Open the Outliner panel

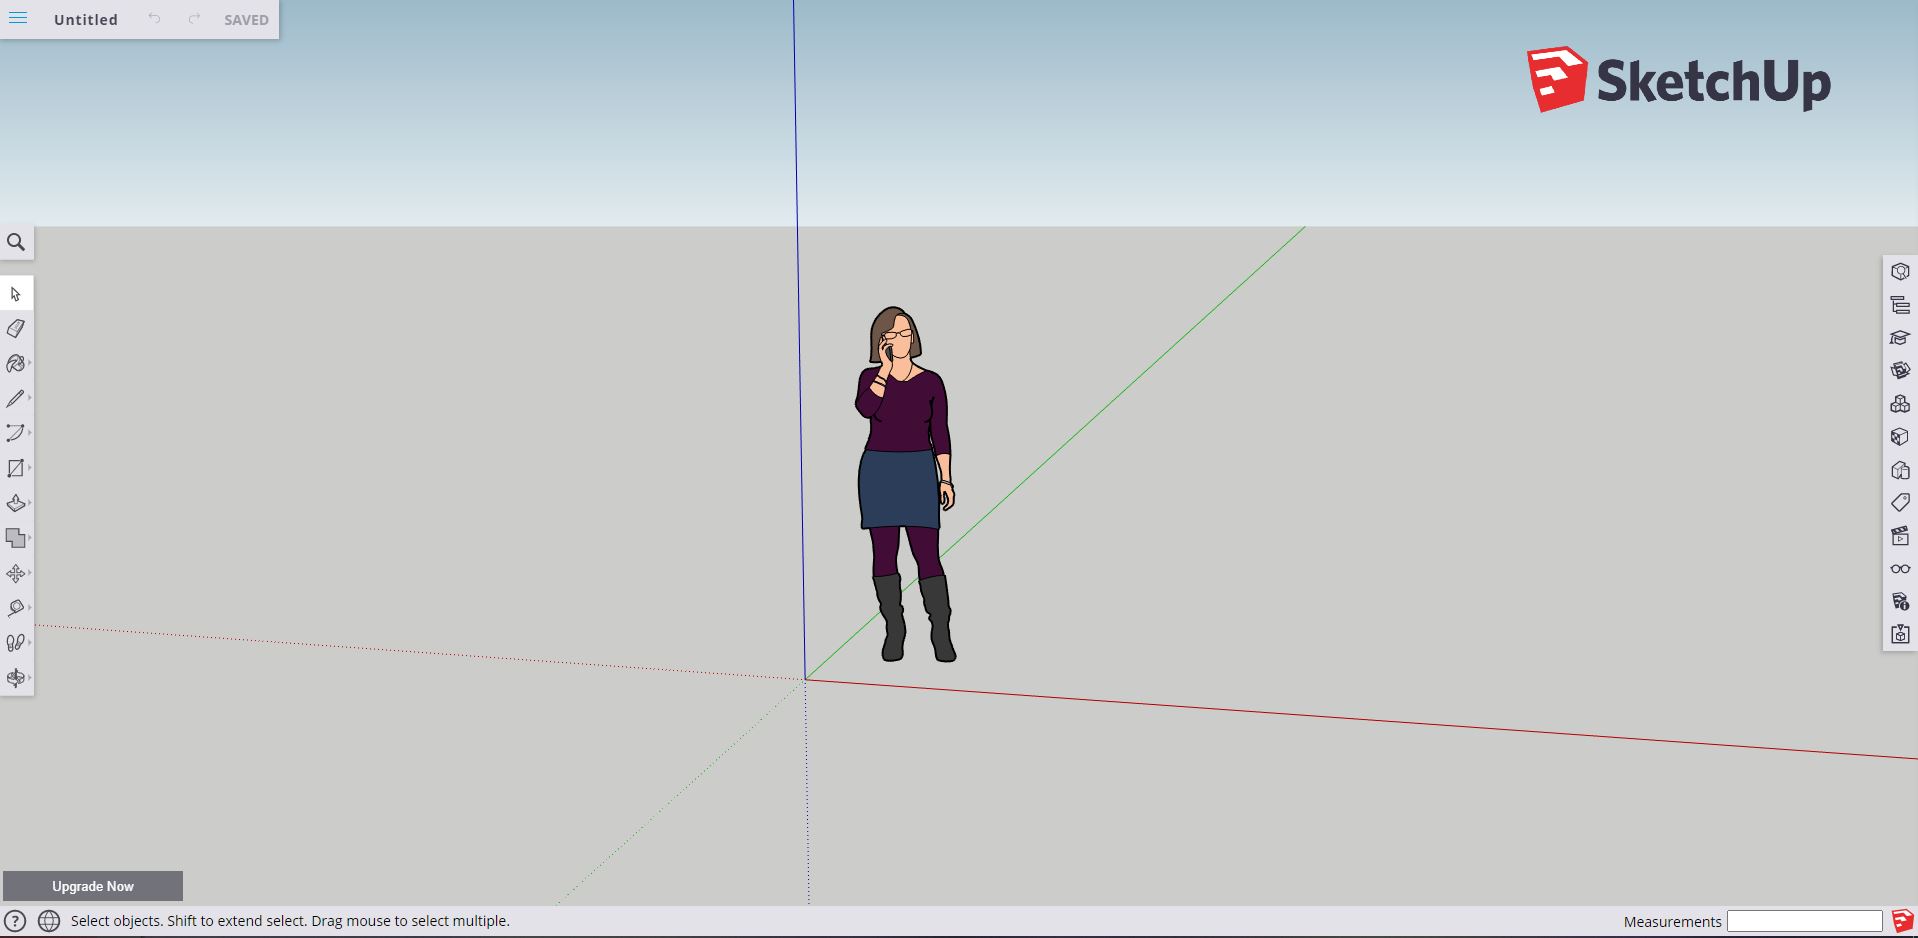[1900, 305]
